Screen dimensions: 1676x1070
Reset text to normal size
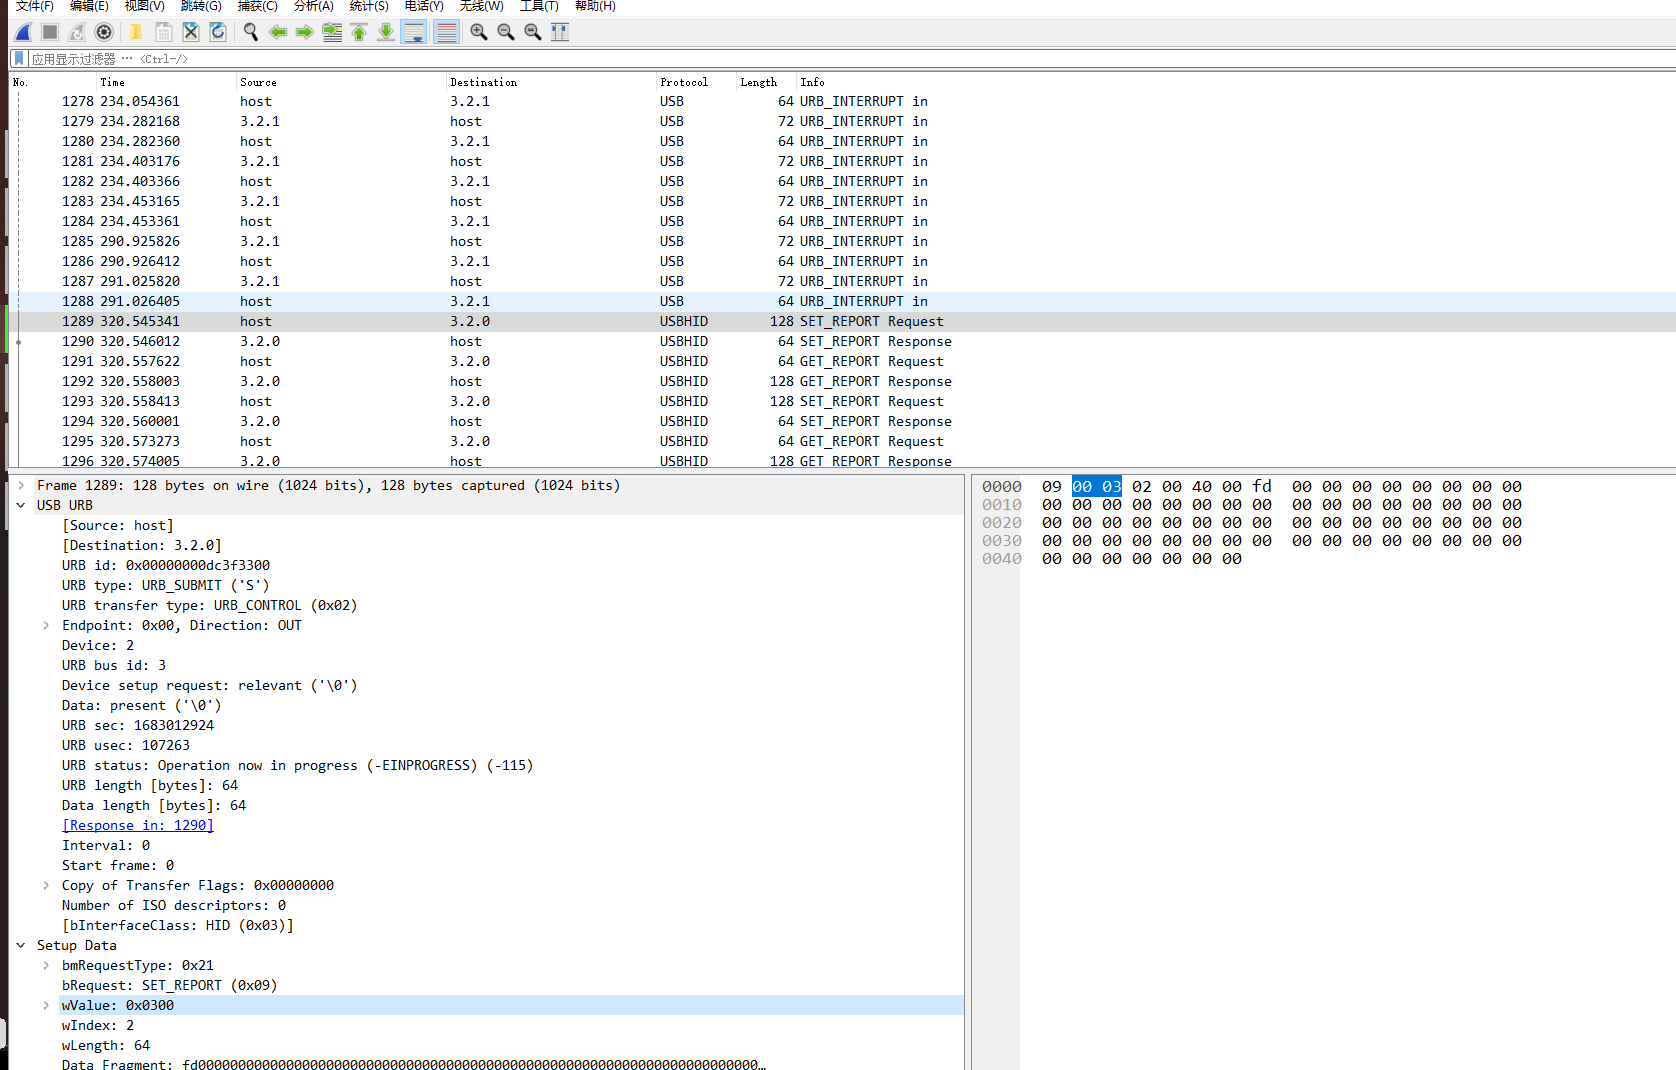click(533, 32)
